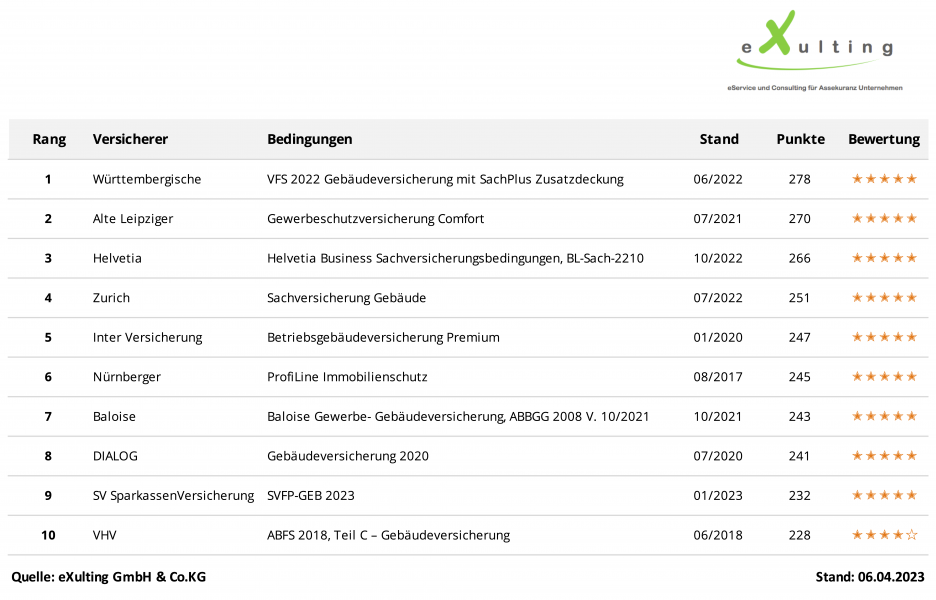Screen dimensions: 936x600
Task: Click the 228 points value
Action: (799, 535)
